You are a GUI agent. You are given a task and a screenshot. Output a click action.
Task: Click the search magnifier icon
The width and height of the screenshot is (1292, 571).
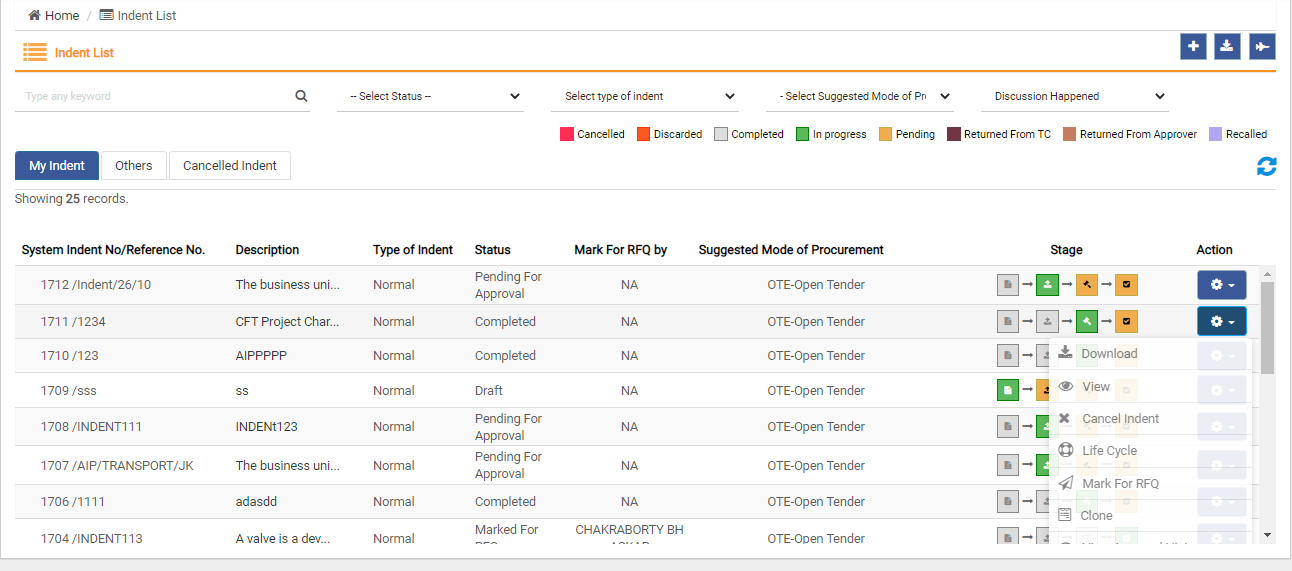point(301,96)
